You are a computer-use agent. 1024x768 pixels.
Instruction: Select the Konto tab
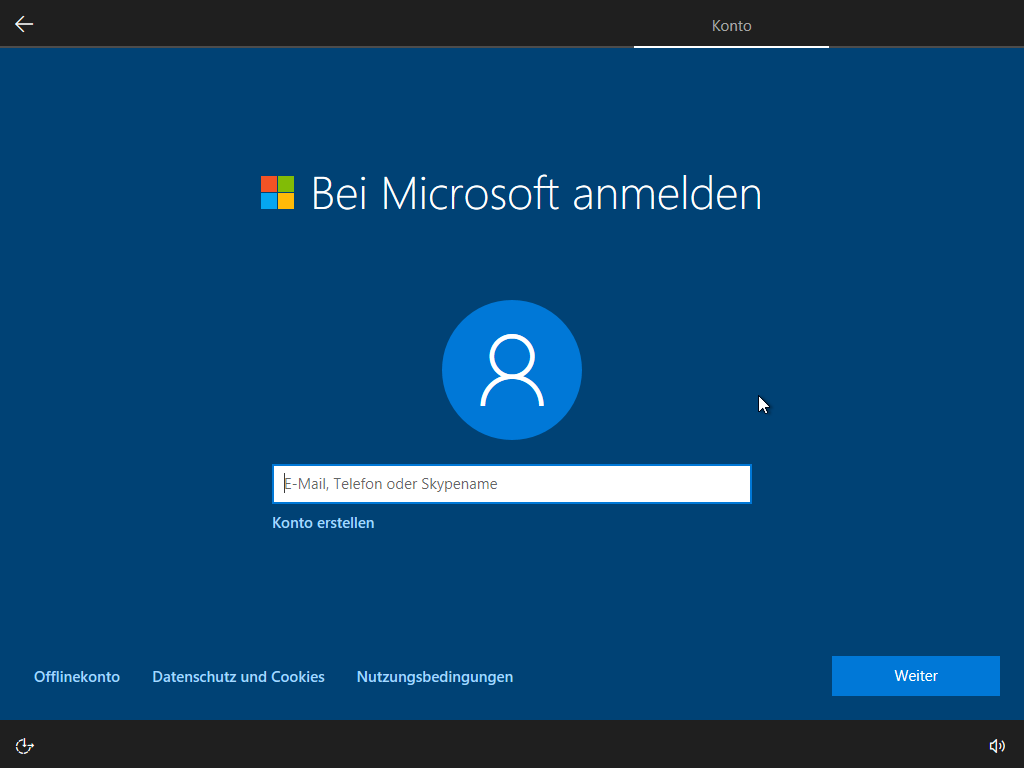click(731, 25)
